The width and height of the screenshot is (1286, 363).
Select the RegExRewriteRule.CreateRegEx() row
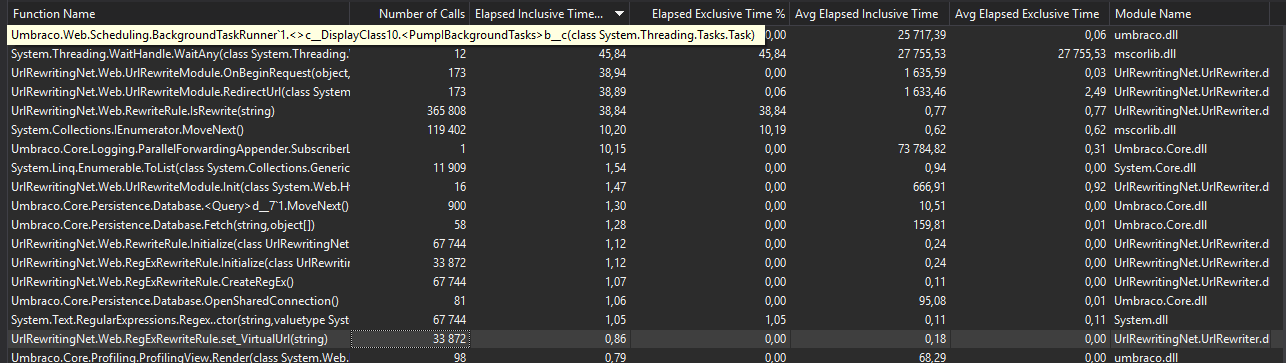click(x=643, y=281)
